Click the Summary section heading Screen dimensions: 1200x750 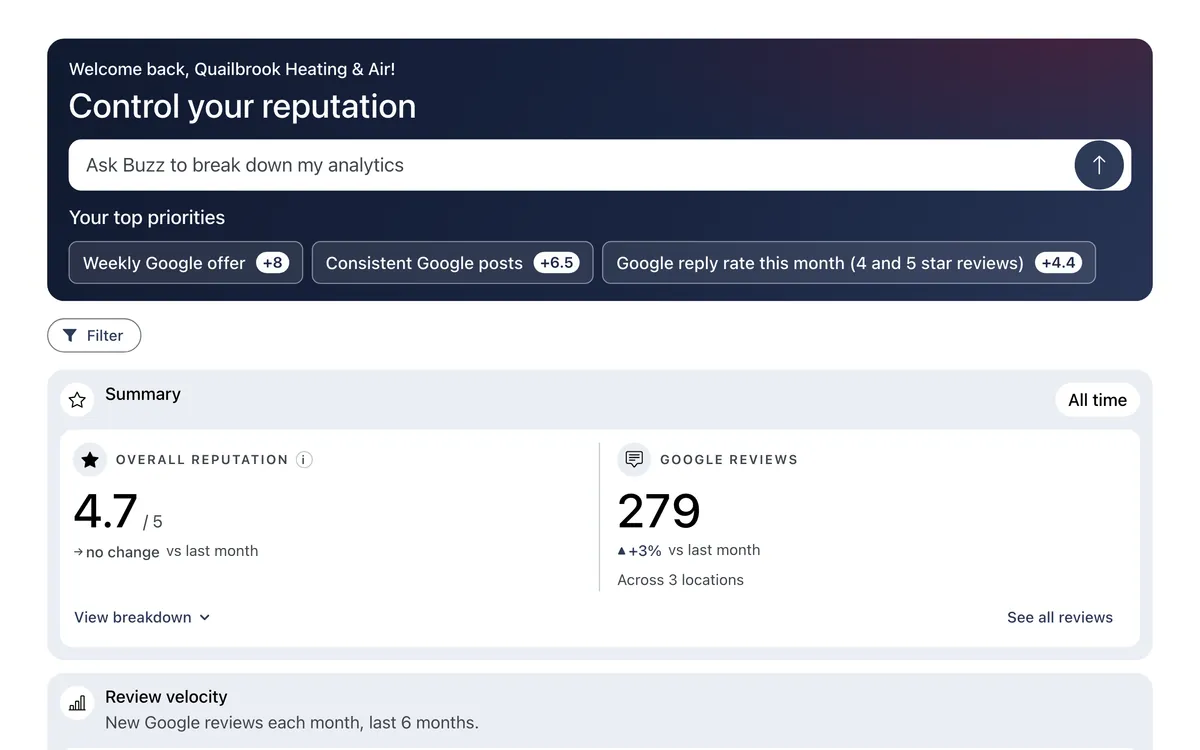pos(143,394)
